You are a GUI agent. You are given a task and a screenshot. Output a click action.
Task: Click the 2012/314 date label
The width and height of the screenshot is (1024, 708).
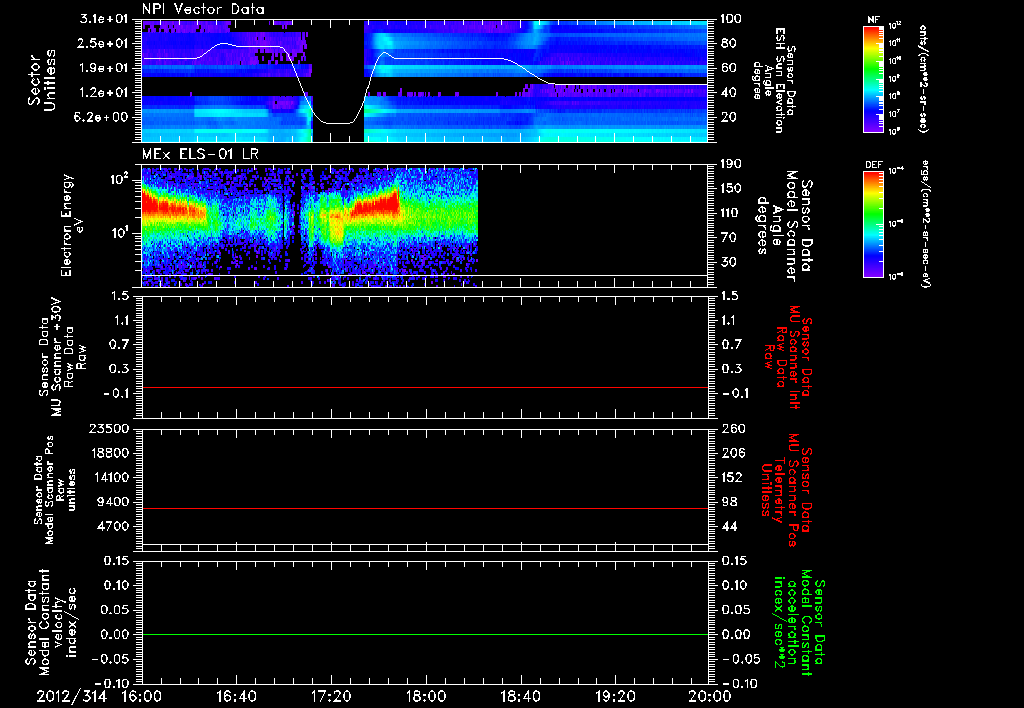[x=71, y=696]
